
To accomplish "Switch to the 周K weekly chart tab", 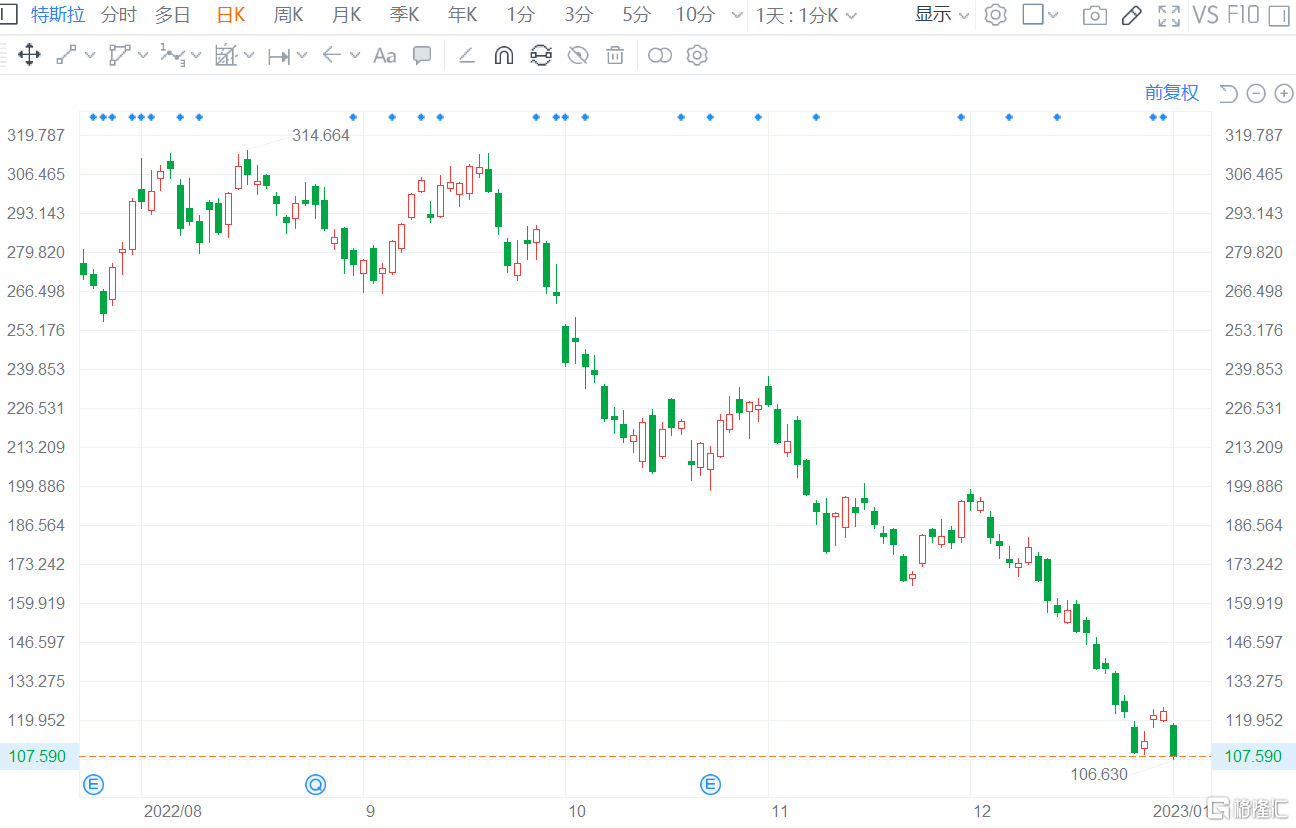I will (288, 15).
